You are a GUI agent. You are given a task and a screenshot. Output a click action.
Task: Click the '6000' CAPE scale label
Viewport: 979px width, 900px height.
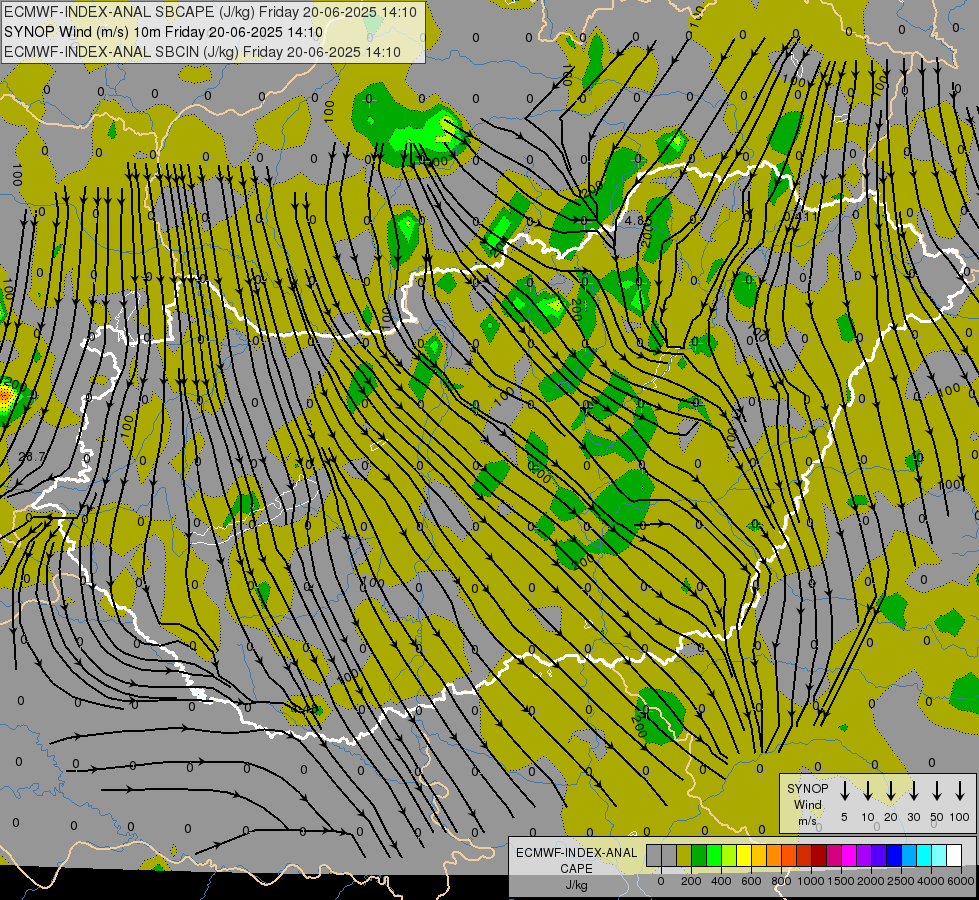(961, 881)
